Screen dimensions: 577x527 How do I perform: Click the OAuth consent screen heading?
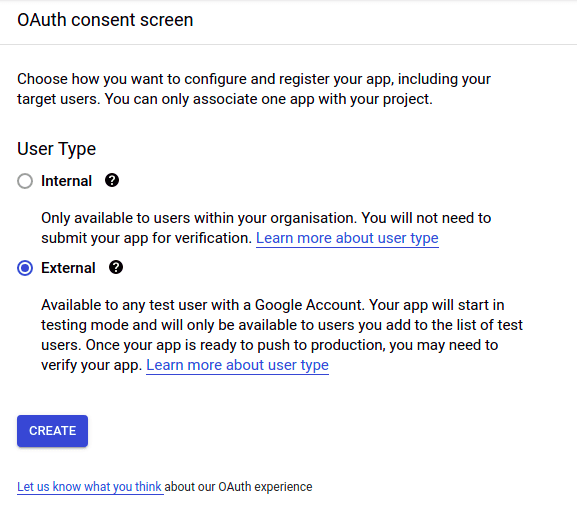[105, 20]
